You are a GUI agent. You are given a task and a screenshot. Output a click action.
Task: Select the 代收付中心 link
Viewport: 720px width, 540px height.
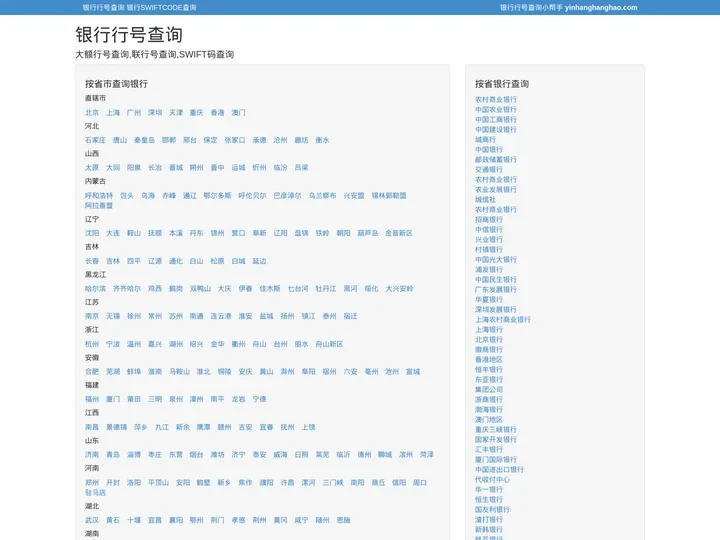point(492,479)
